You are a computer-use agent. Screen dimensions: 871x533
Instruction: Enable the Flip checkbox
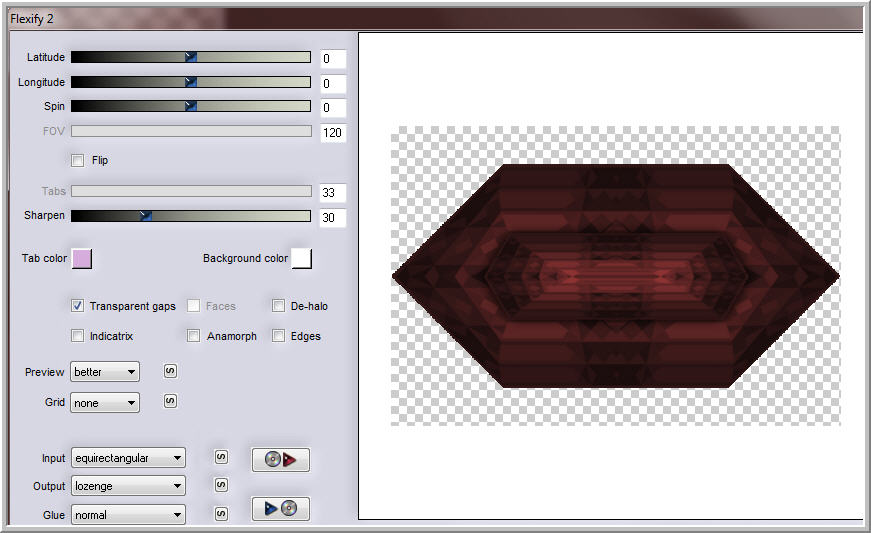pyautogui.click(x=78, y=160)
